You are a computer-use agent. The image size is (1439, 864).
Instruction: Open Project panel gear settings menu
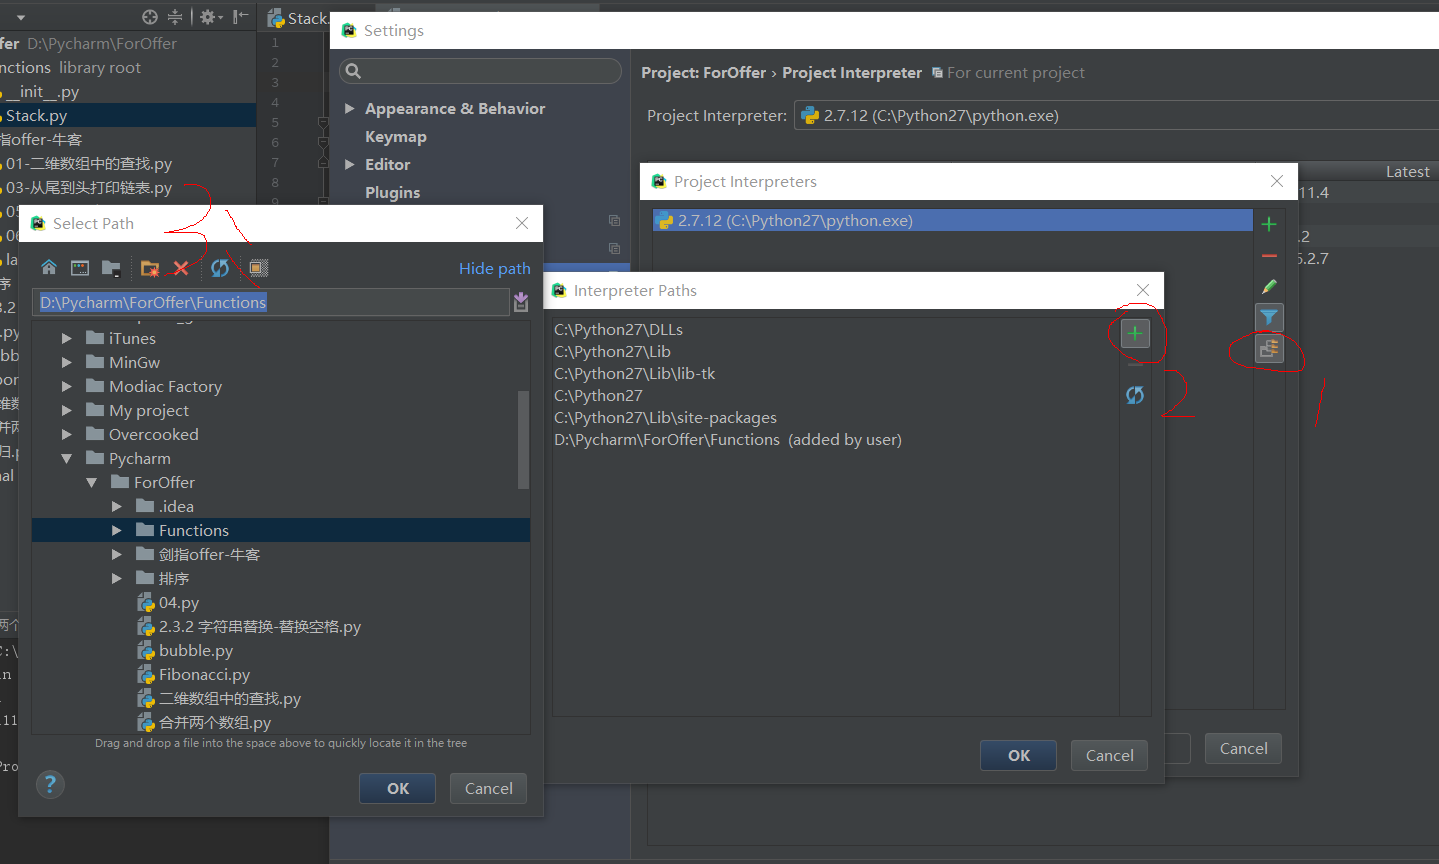pos(209,16)
